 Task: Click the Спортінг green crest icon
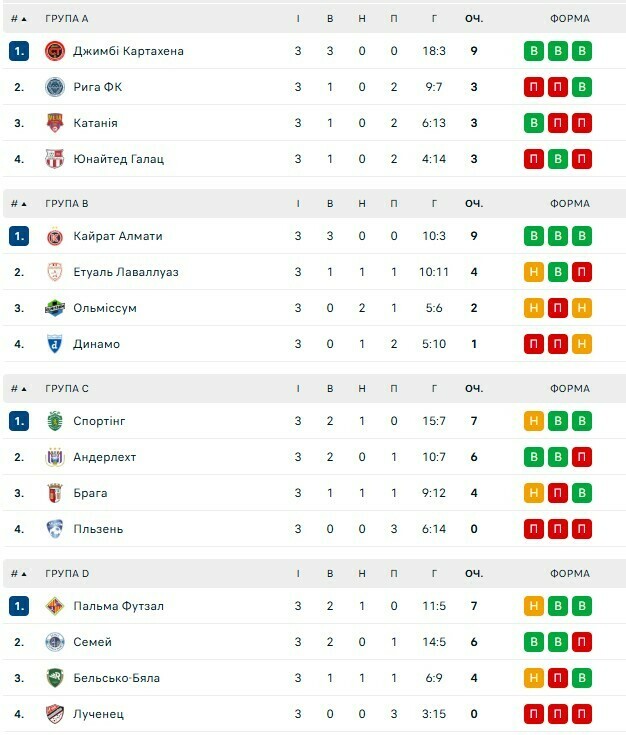click(x=54, y=421)
